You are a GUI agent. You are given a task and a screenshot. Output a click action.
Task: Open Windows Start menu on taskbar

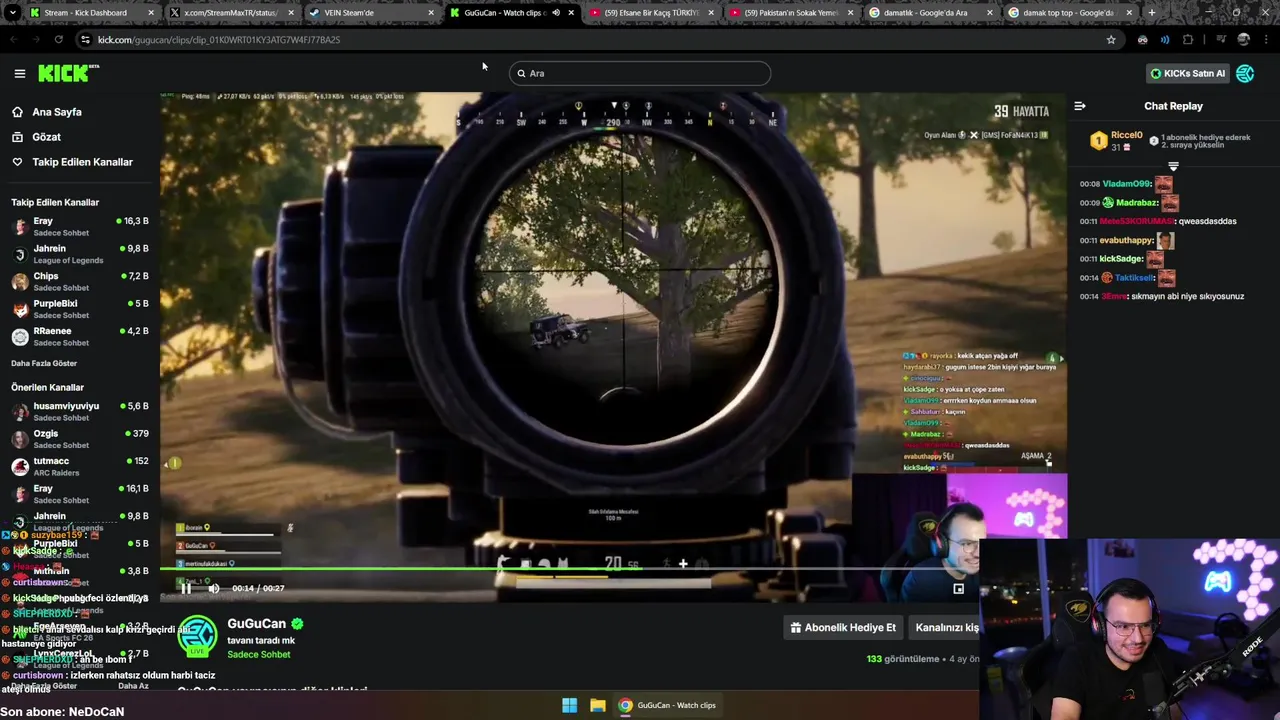point(569,705)
